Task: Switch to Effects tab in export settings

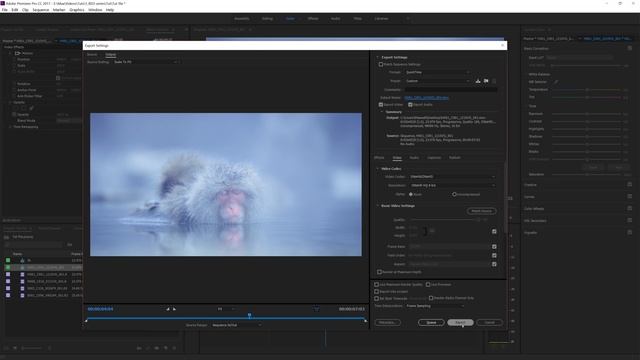Action: coord(379,158)
